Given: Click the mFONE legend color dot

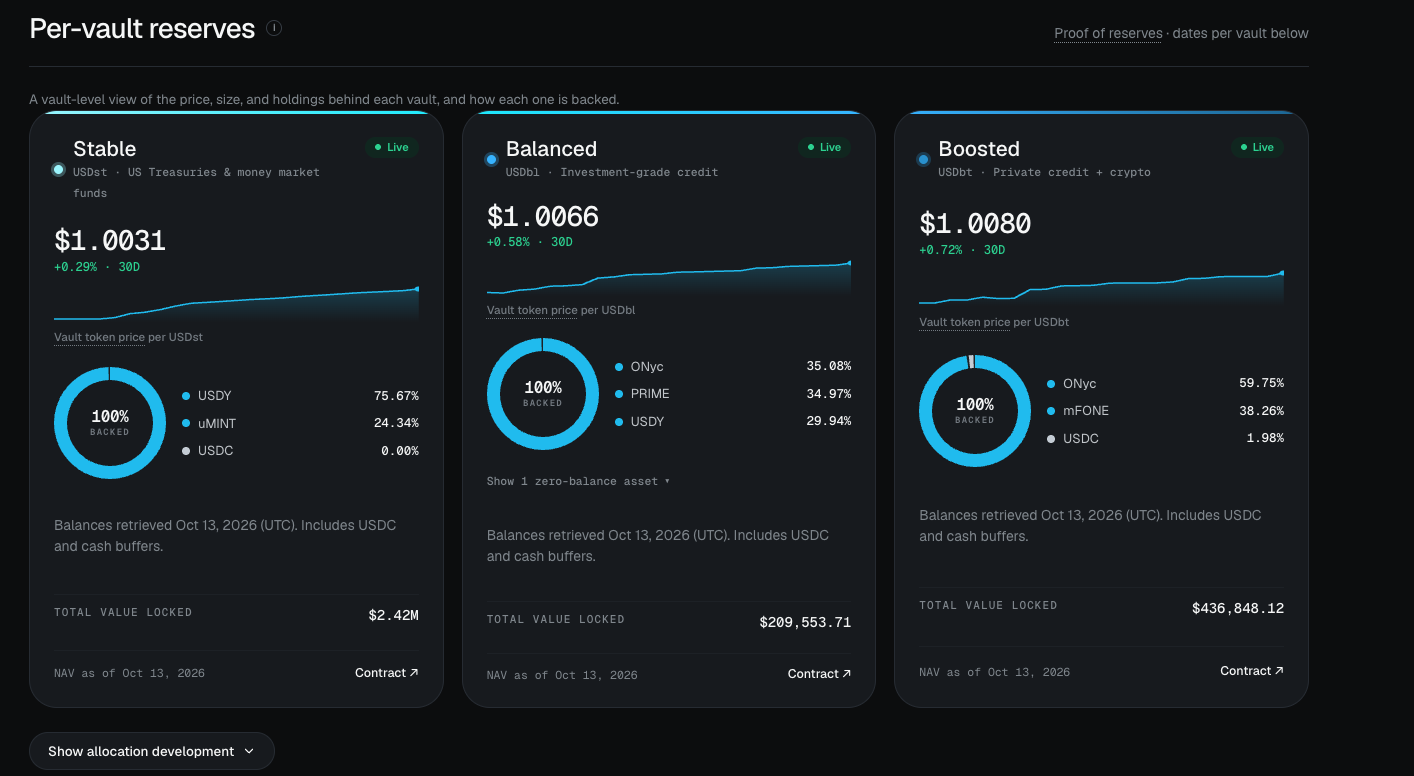Looking at the screenshot, I should tap(1051, 411).
